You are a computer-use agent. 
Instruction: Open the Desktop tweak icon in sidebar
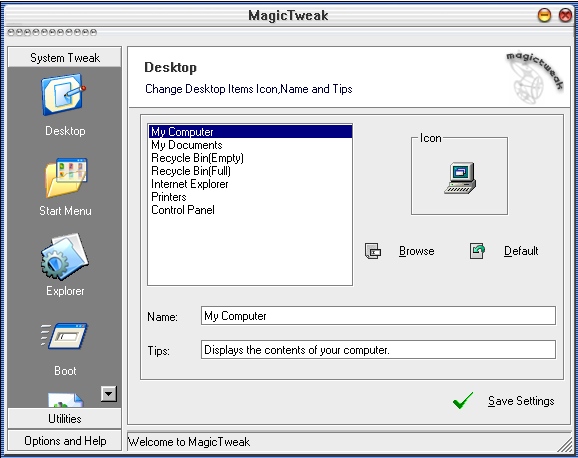tap(64, 94)
